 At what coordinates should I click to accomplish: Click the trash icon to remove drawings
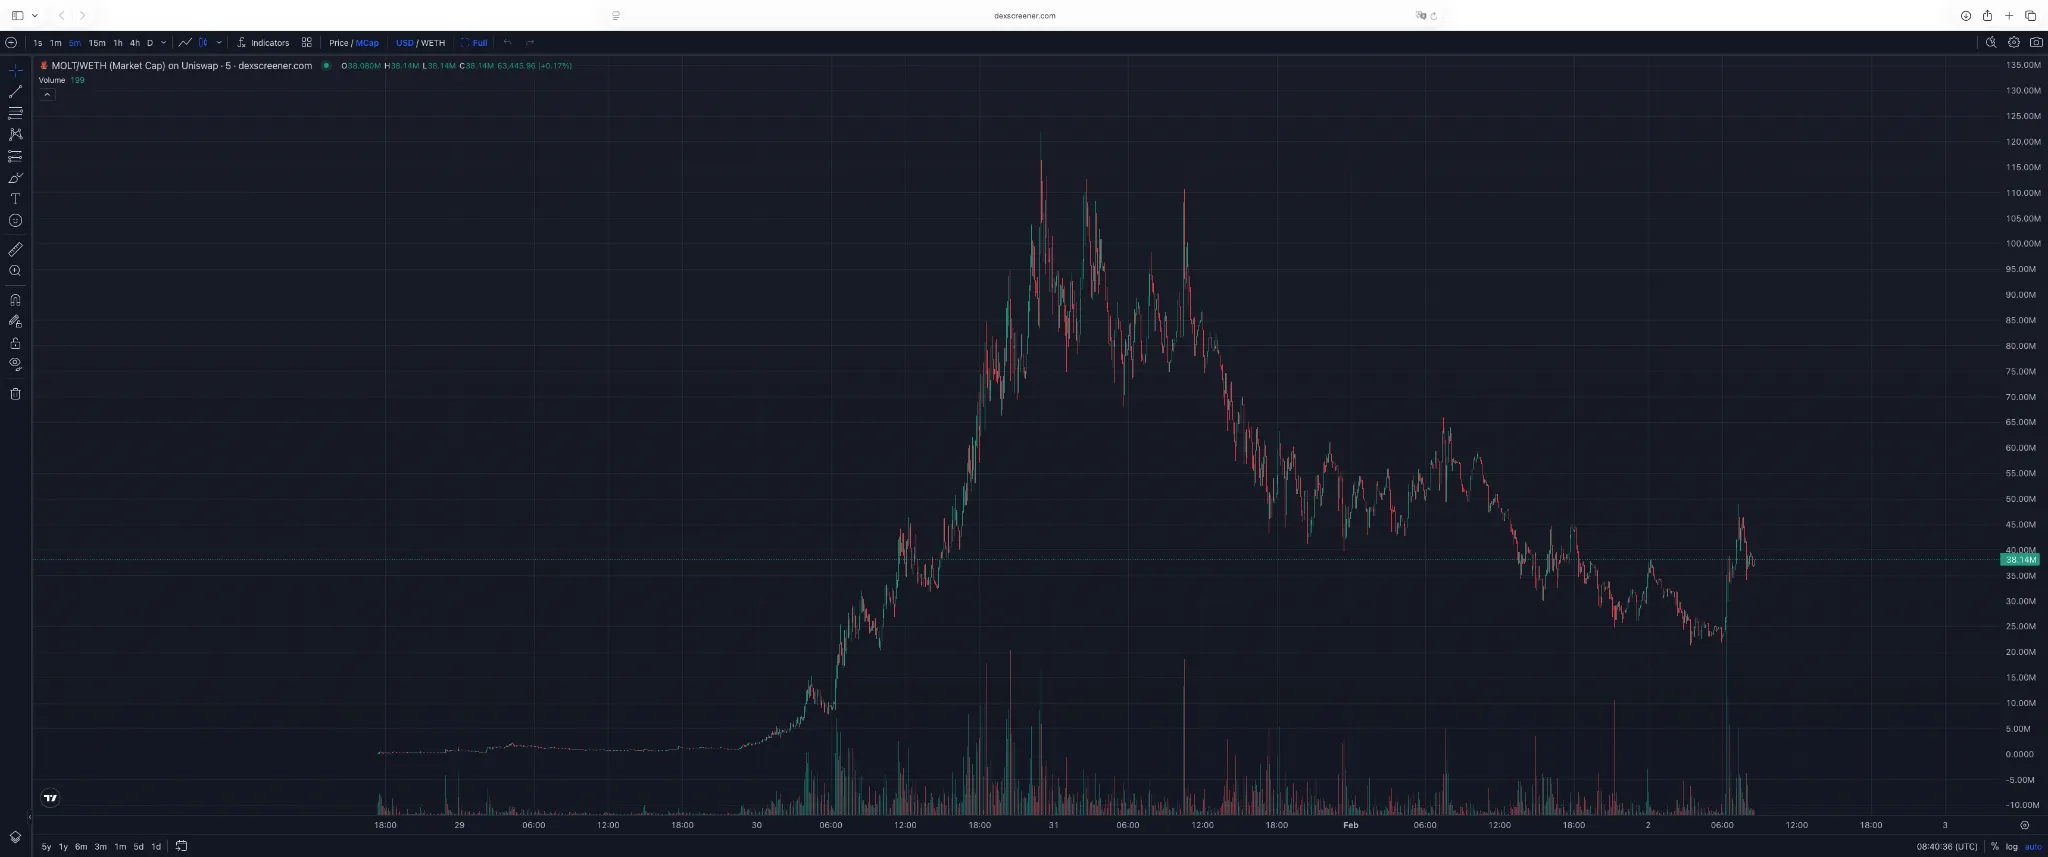tap(15, 394)
